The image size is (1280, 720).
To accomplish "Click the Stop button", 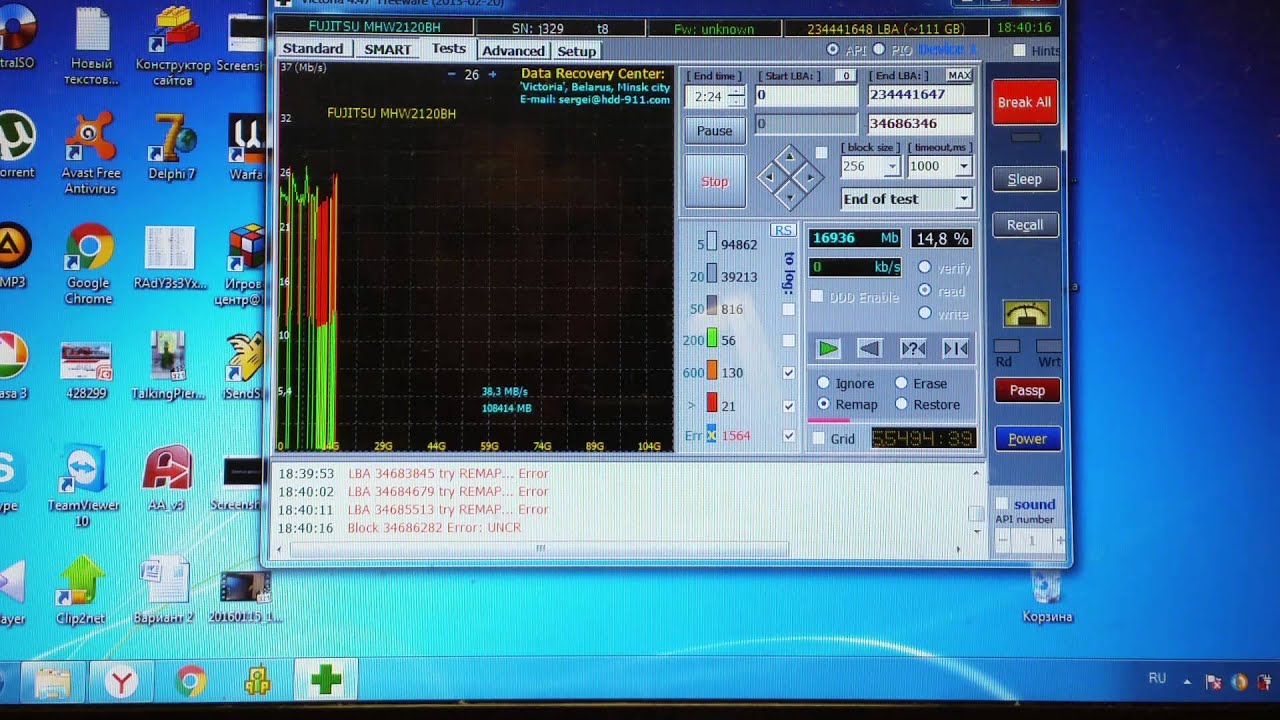I will (714, 181).
